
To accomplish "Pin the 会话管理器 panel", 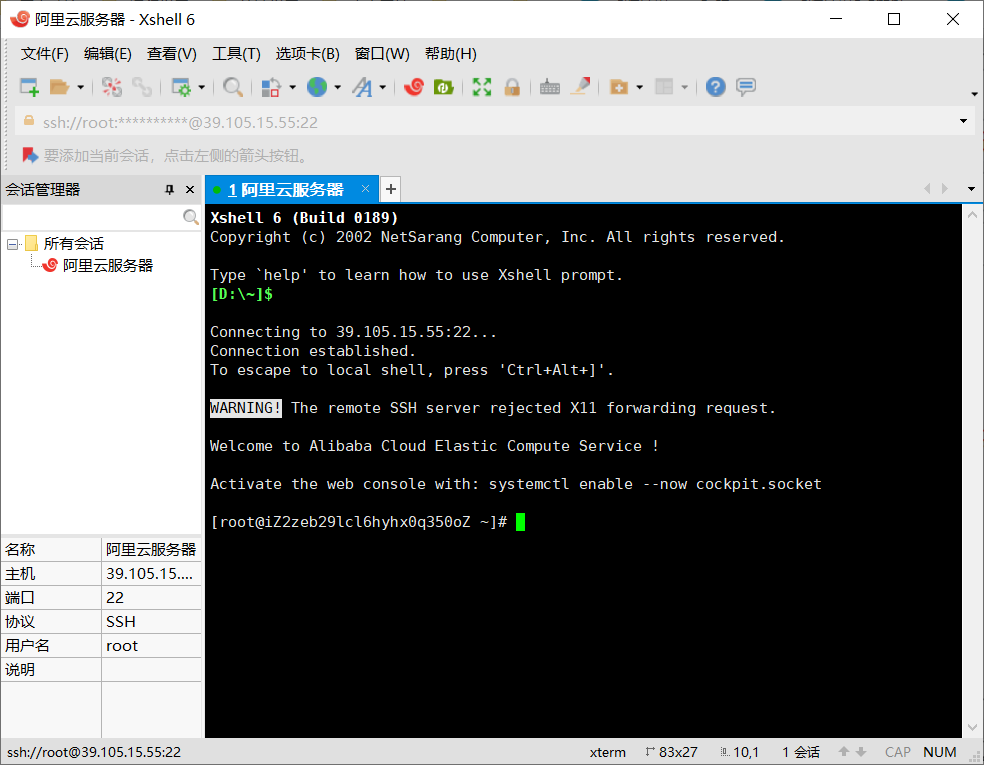I will [x=169, y=190].
